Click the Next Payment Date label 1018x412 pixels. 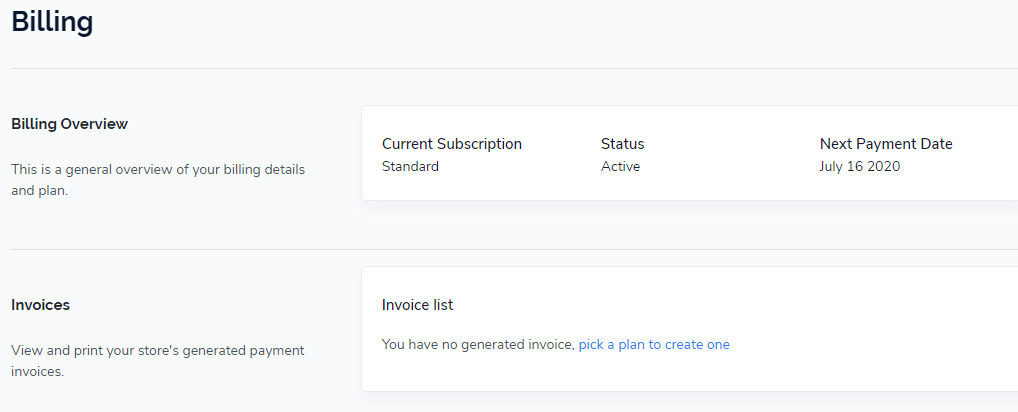886,144
